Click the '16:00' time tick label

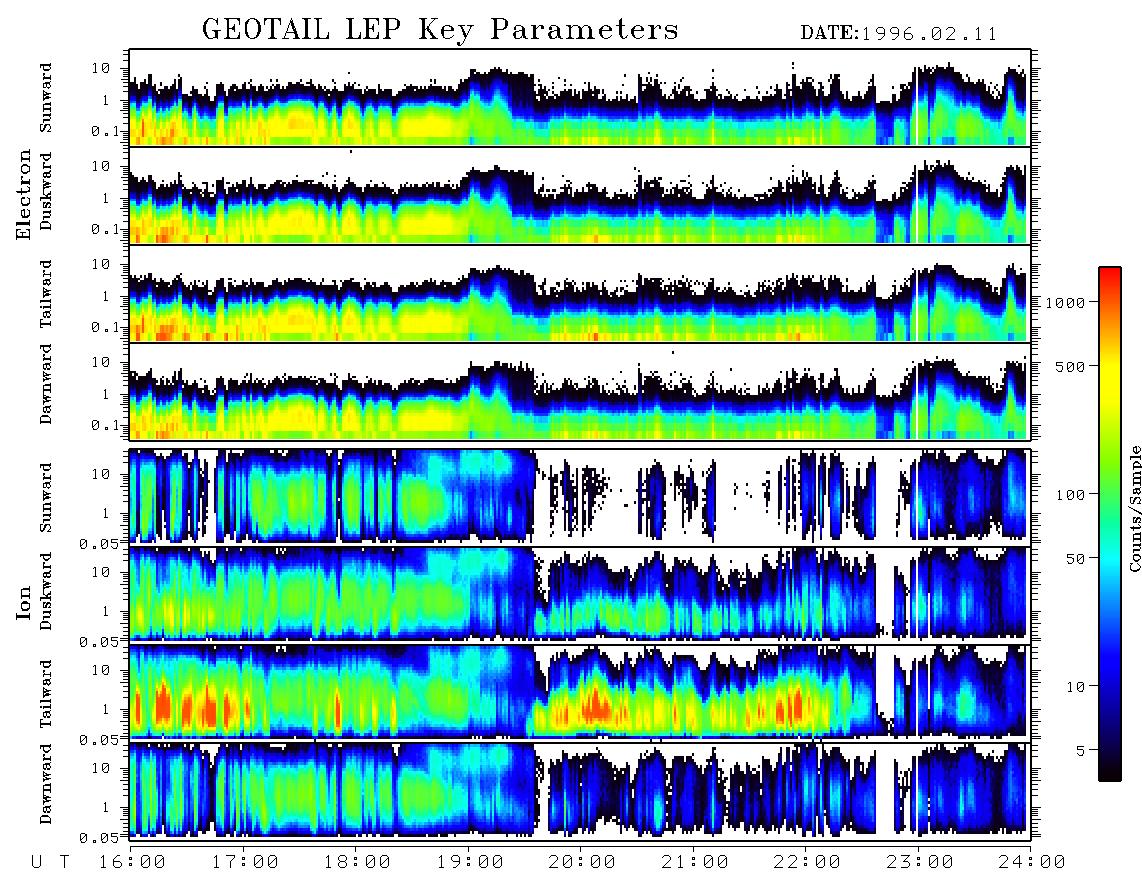coord(132,862)
